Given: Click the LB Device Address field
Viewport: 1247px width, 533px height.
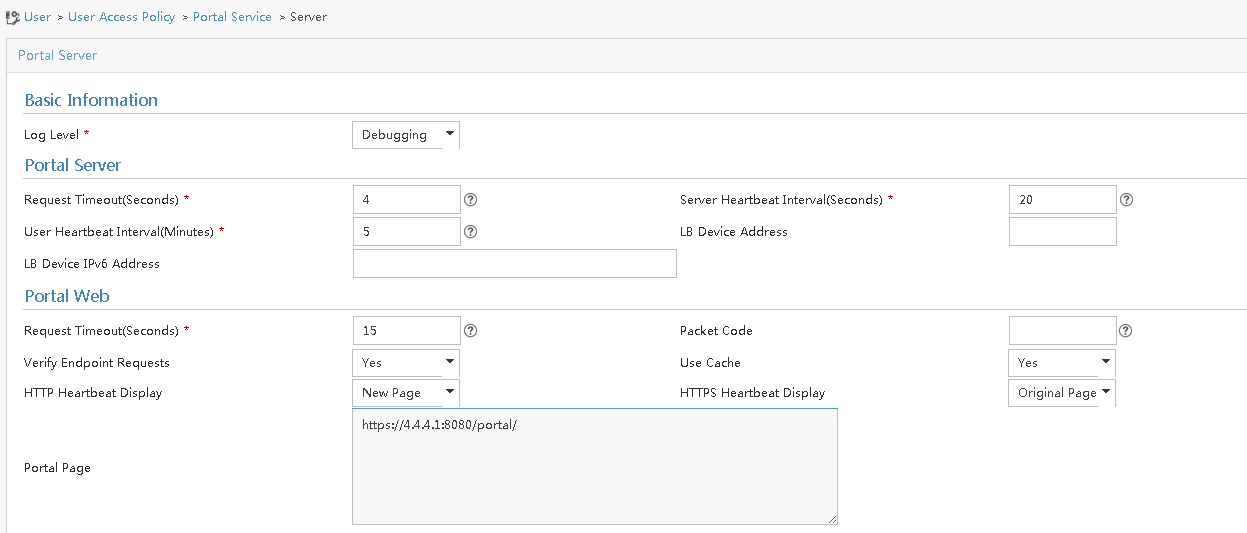Looking at the screenshot, I should click(1063, 232).
